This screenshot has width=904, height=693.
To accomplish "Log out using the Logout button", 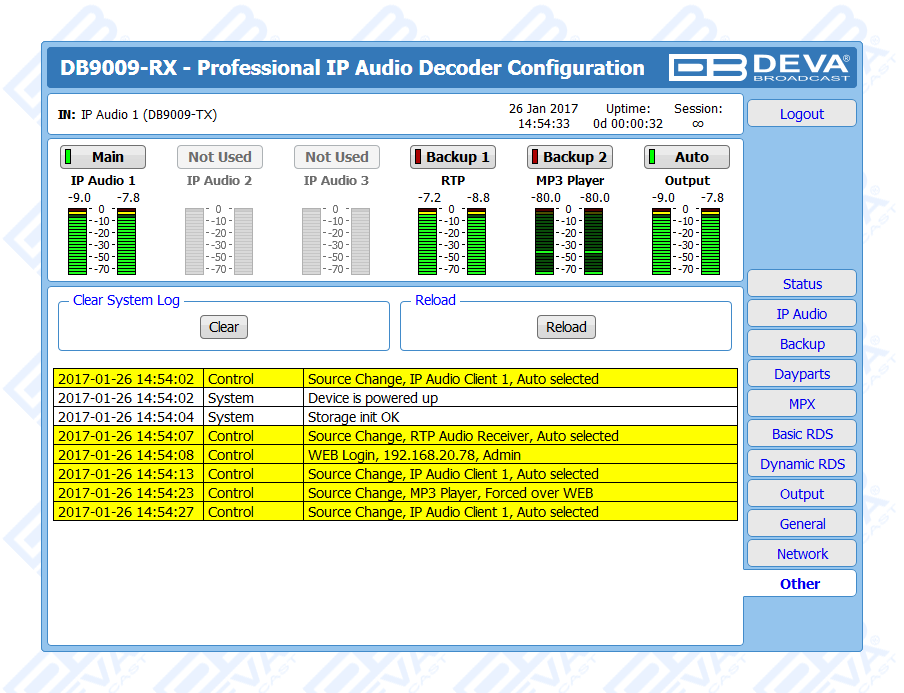I will 801,114.
